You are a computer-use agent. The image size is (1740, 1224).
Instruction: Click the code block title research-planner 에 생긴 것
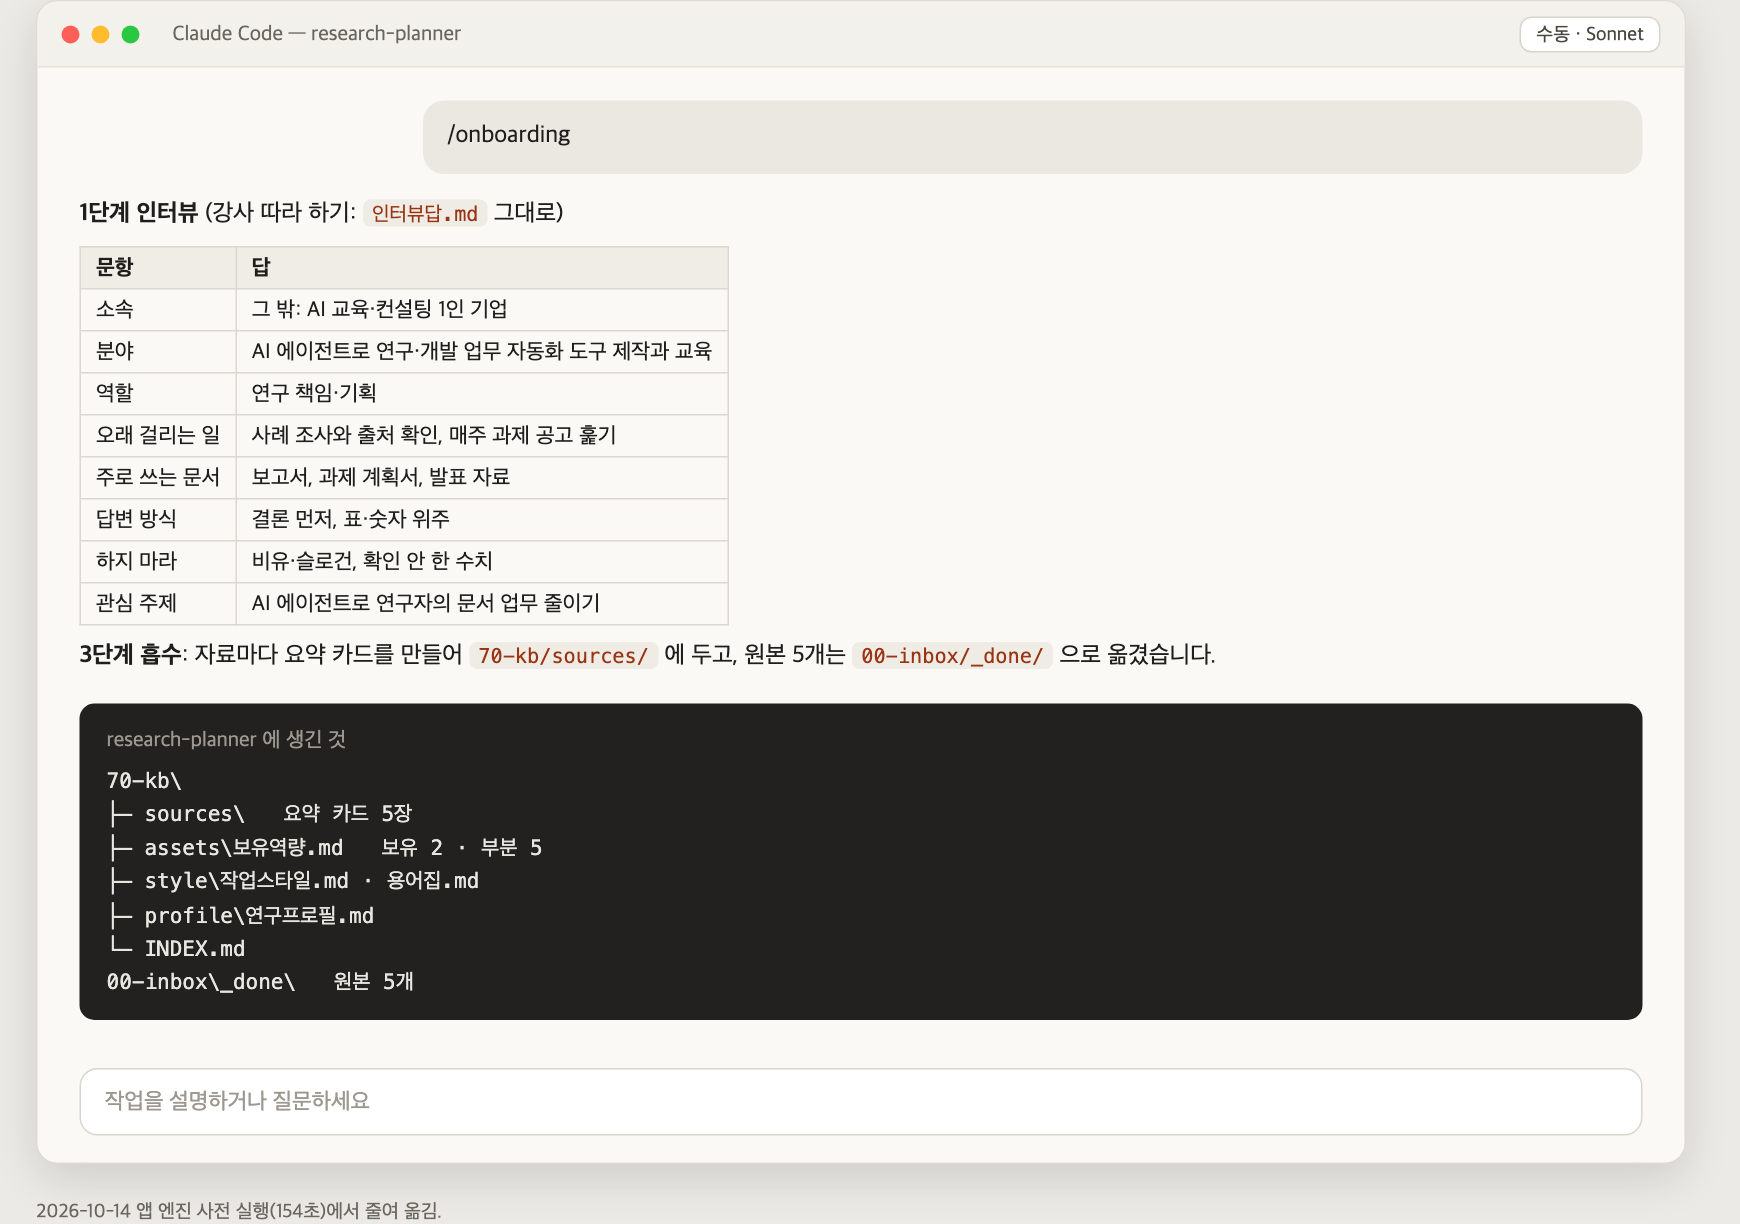point(226,739)
